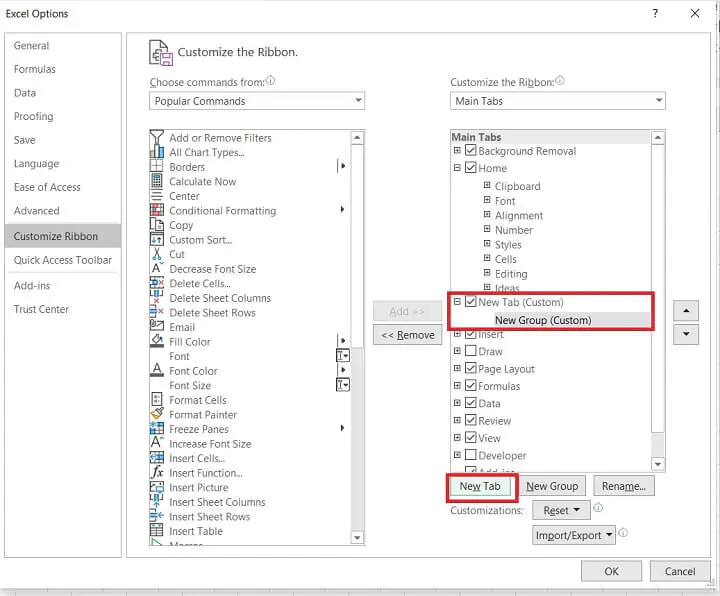Click the Borders command icon
The image size is (720, 596).
(x=157, y=166)
